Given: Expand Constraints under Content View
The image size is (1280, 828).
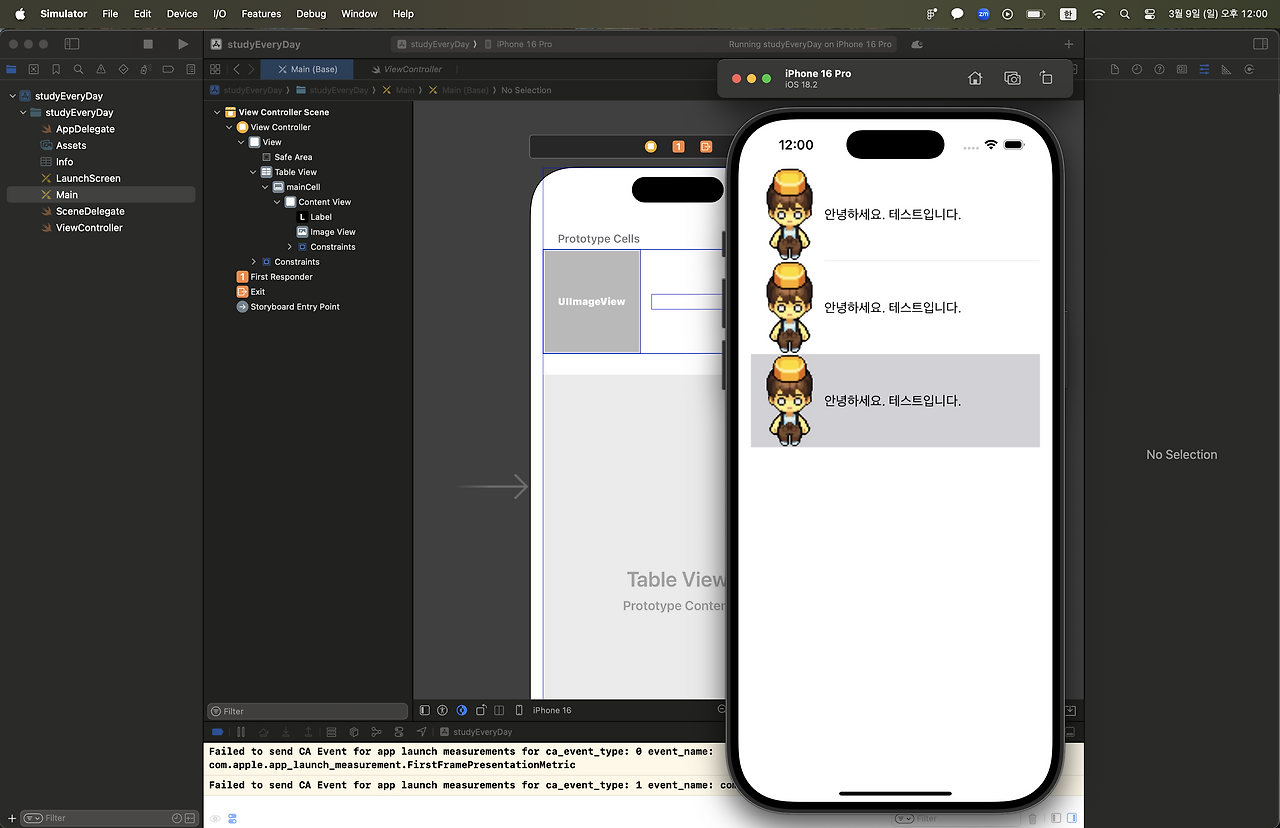Looking at the screenshot, I should tap(289, 247).
